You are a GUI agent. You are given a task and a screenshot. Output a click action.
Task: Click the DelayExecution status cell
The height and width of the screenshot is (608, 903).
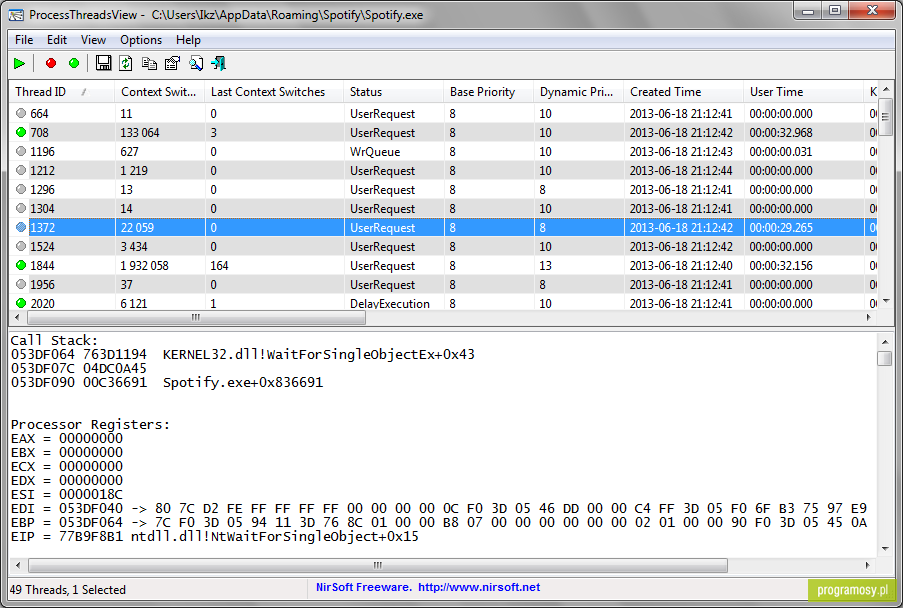[390, 303]
